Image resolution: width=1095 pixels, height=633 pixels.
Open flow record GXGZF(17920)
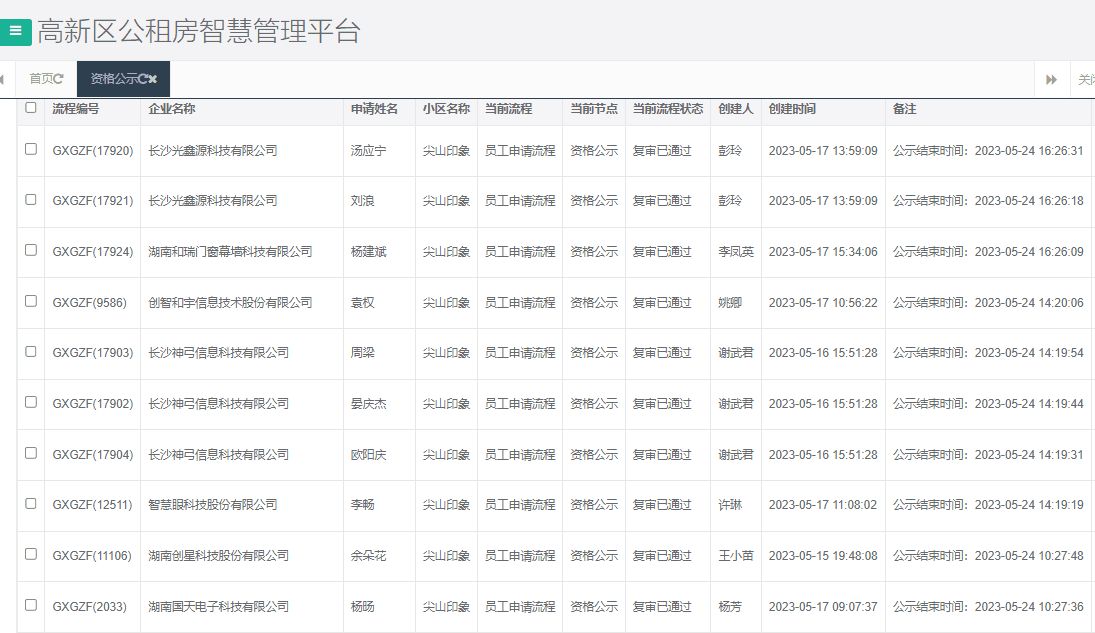pos(92,150)
